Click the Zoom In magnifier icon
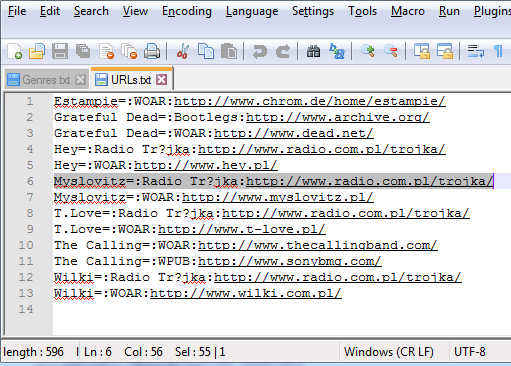 (x=368, y=52)
